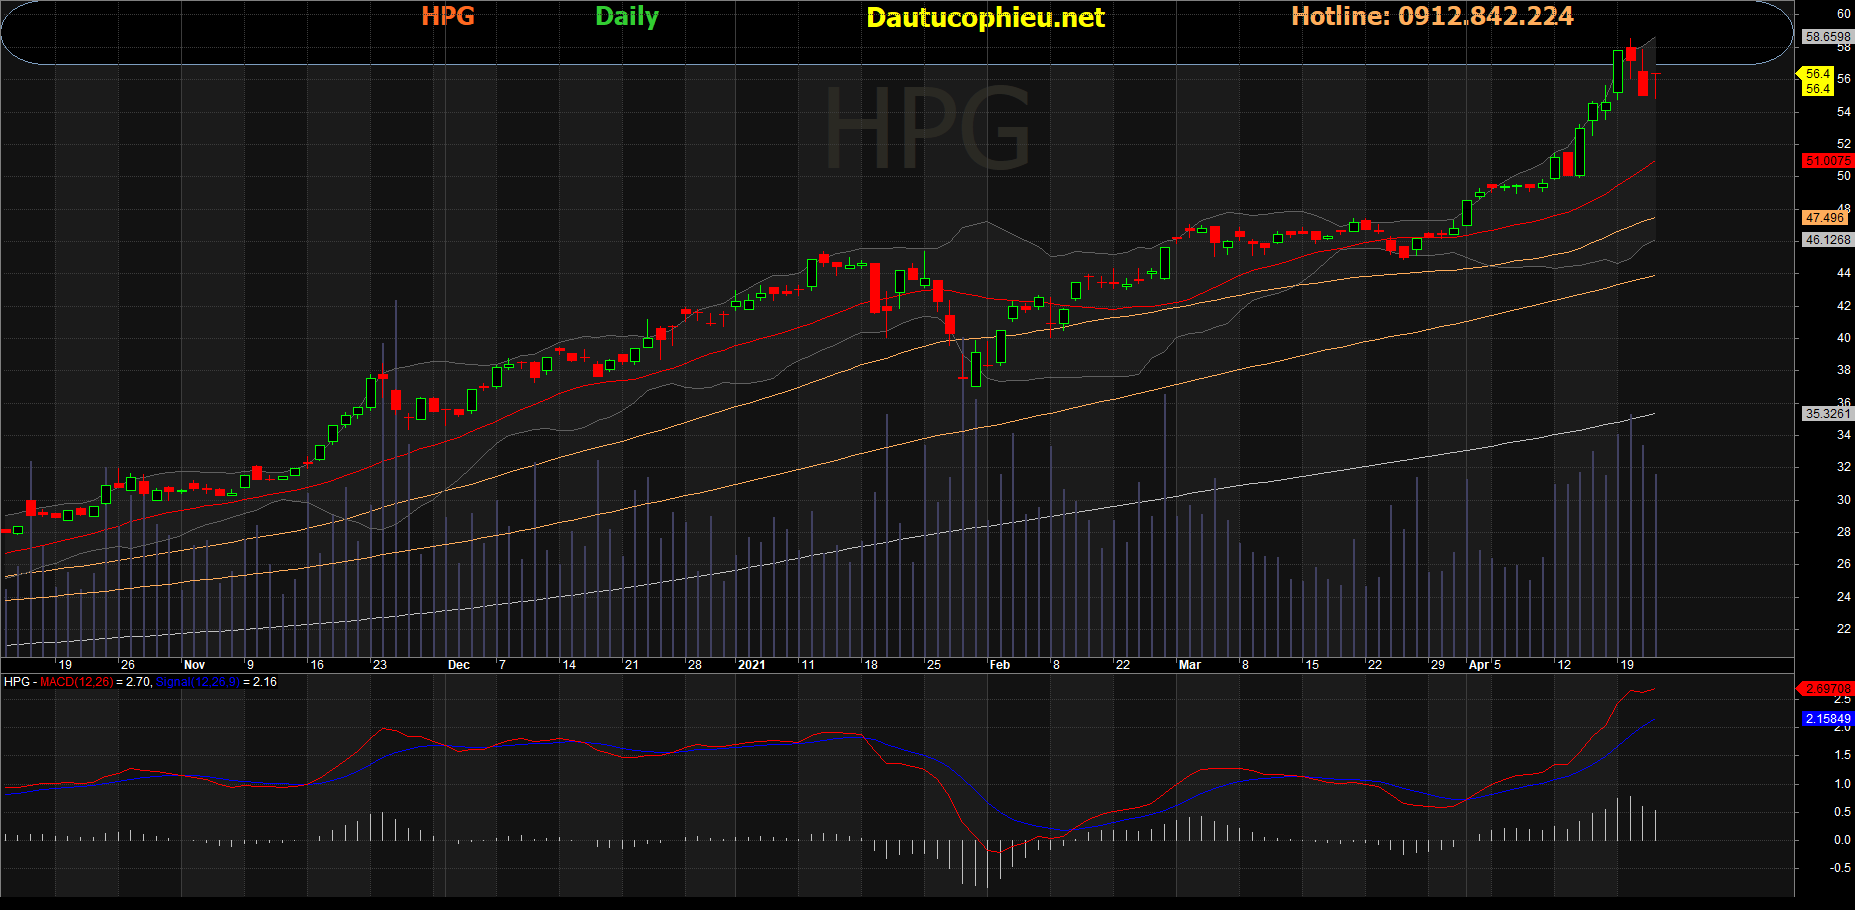Click the Dec marker on the date axis

point(458,665)
